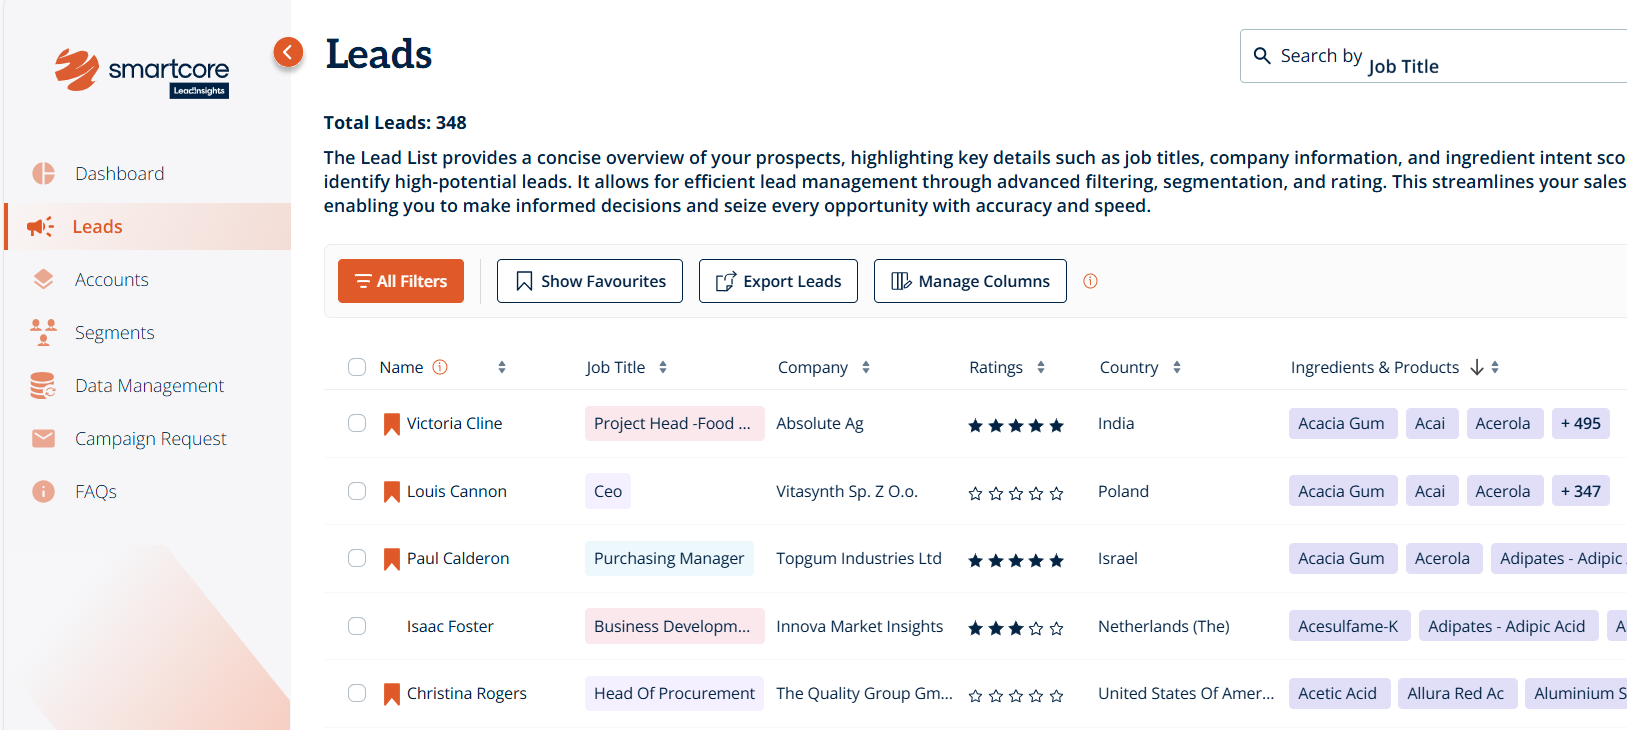Click the Export Leads button
Viewport: 1627px width, 730px height.
tap(778, 281)
